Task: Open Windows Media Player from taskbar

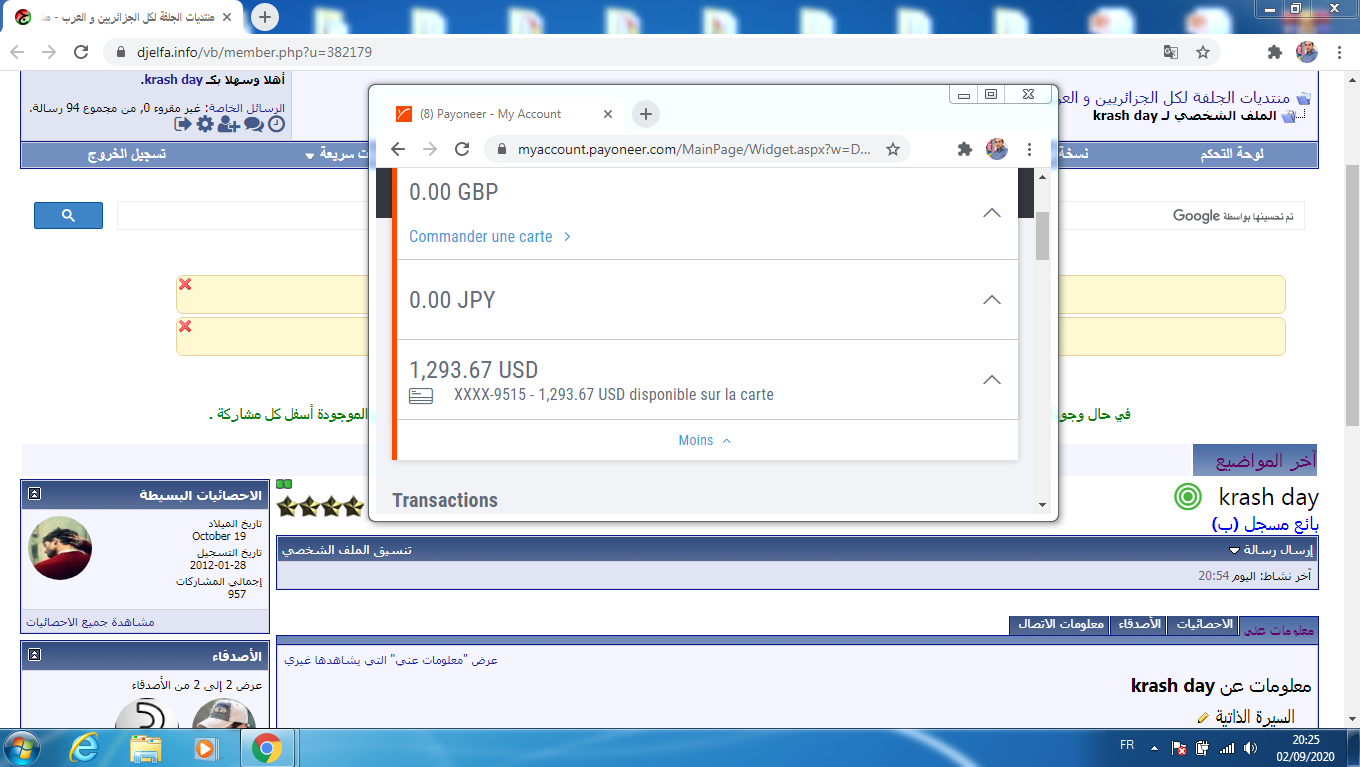Action: (205, 747)
